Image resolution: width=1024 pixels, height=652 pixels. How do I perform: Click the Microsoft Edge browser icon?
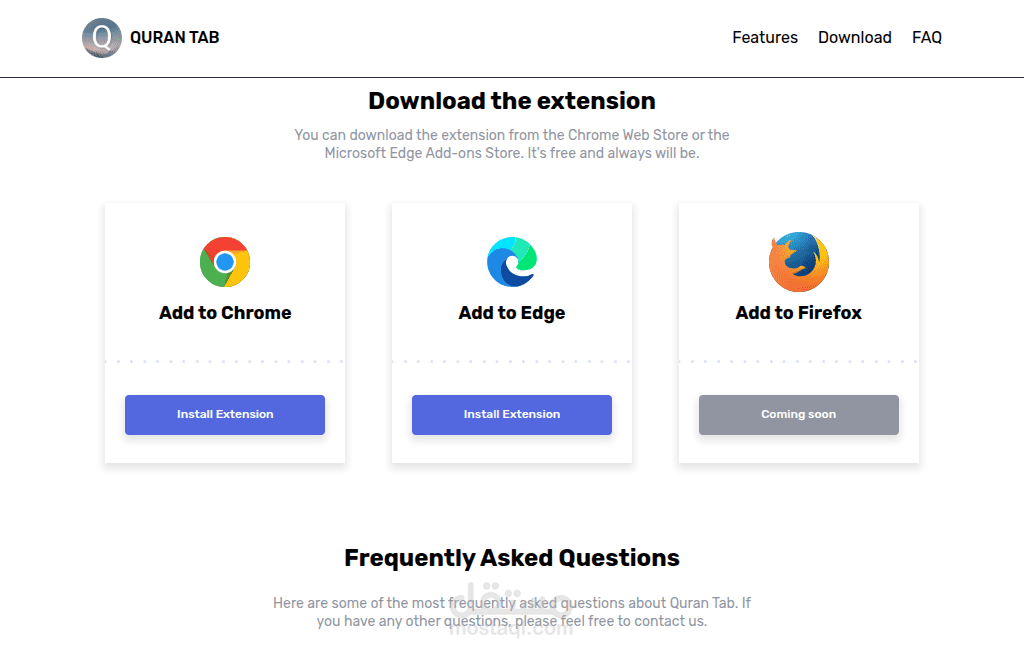click(512, 262)
